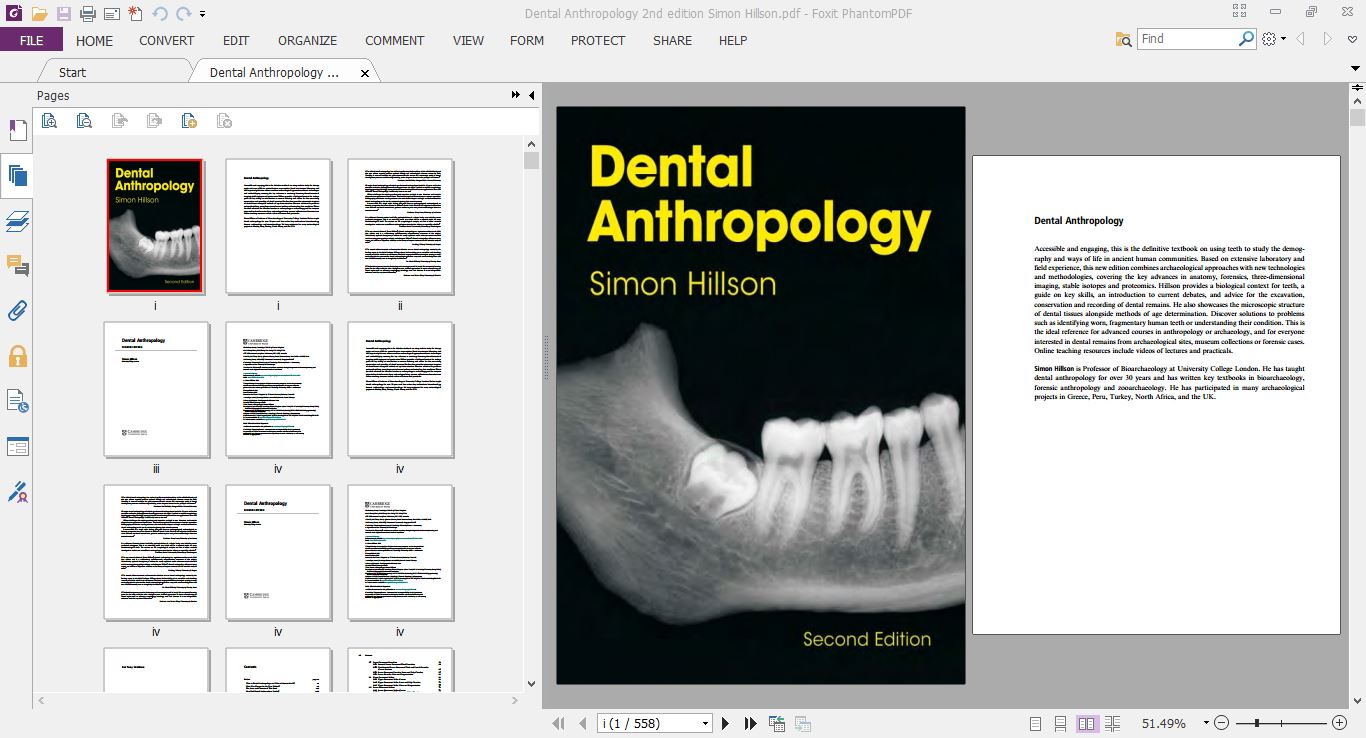Close the Dental Anthropology document tab
This screenshot has width=1366, height=738.
[x=364, y=73]
